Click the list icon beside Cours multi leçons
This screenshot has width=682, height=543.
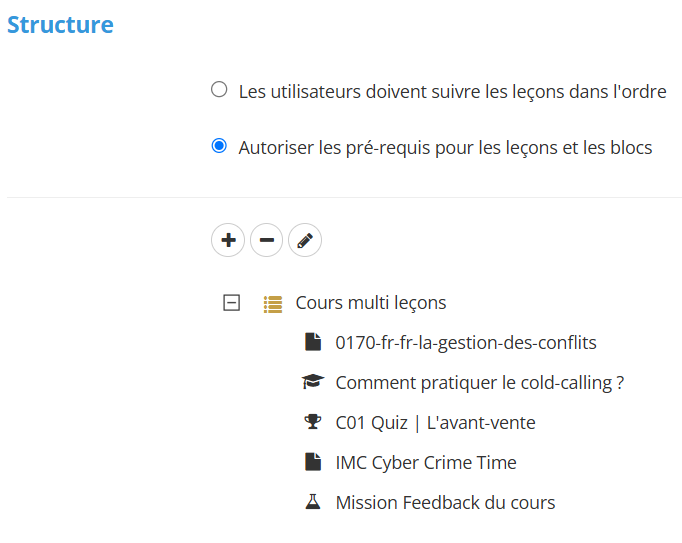tap(272, 303)
